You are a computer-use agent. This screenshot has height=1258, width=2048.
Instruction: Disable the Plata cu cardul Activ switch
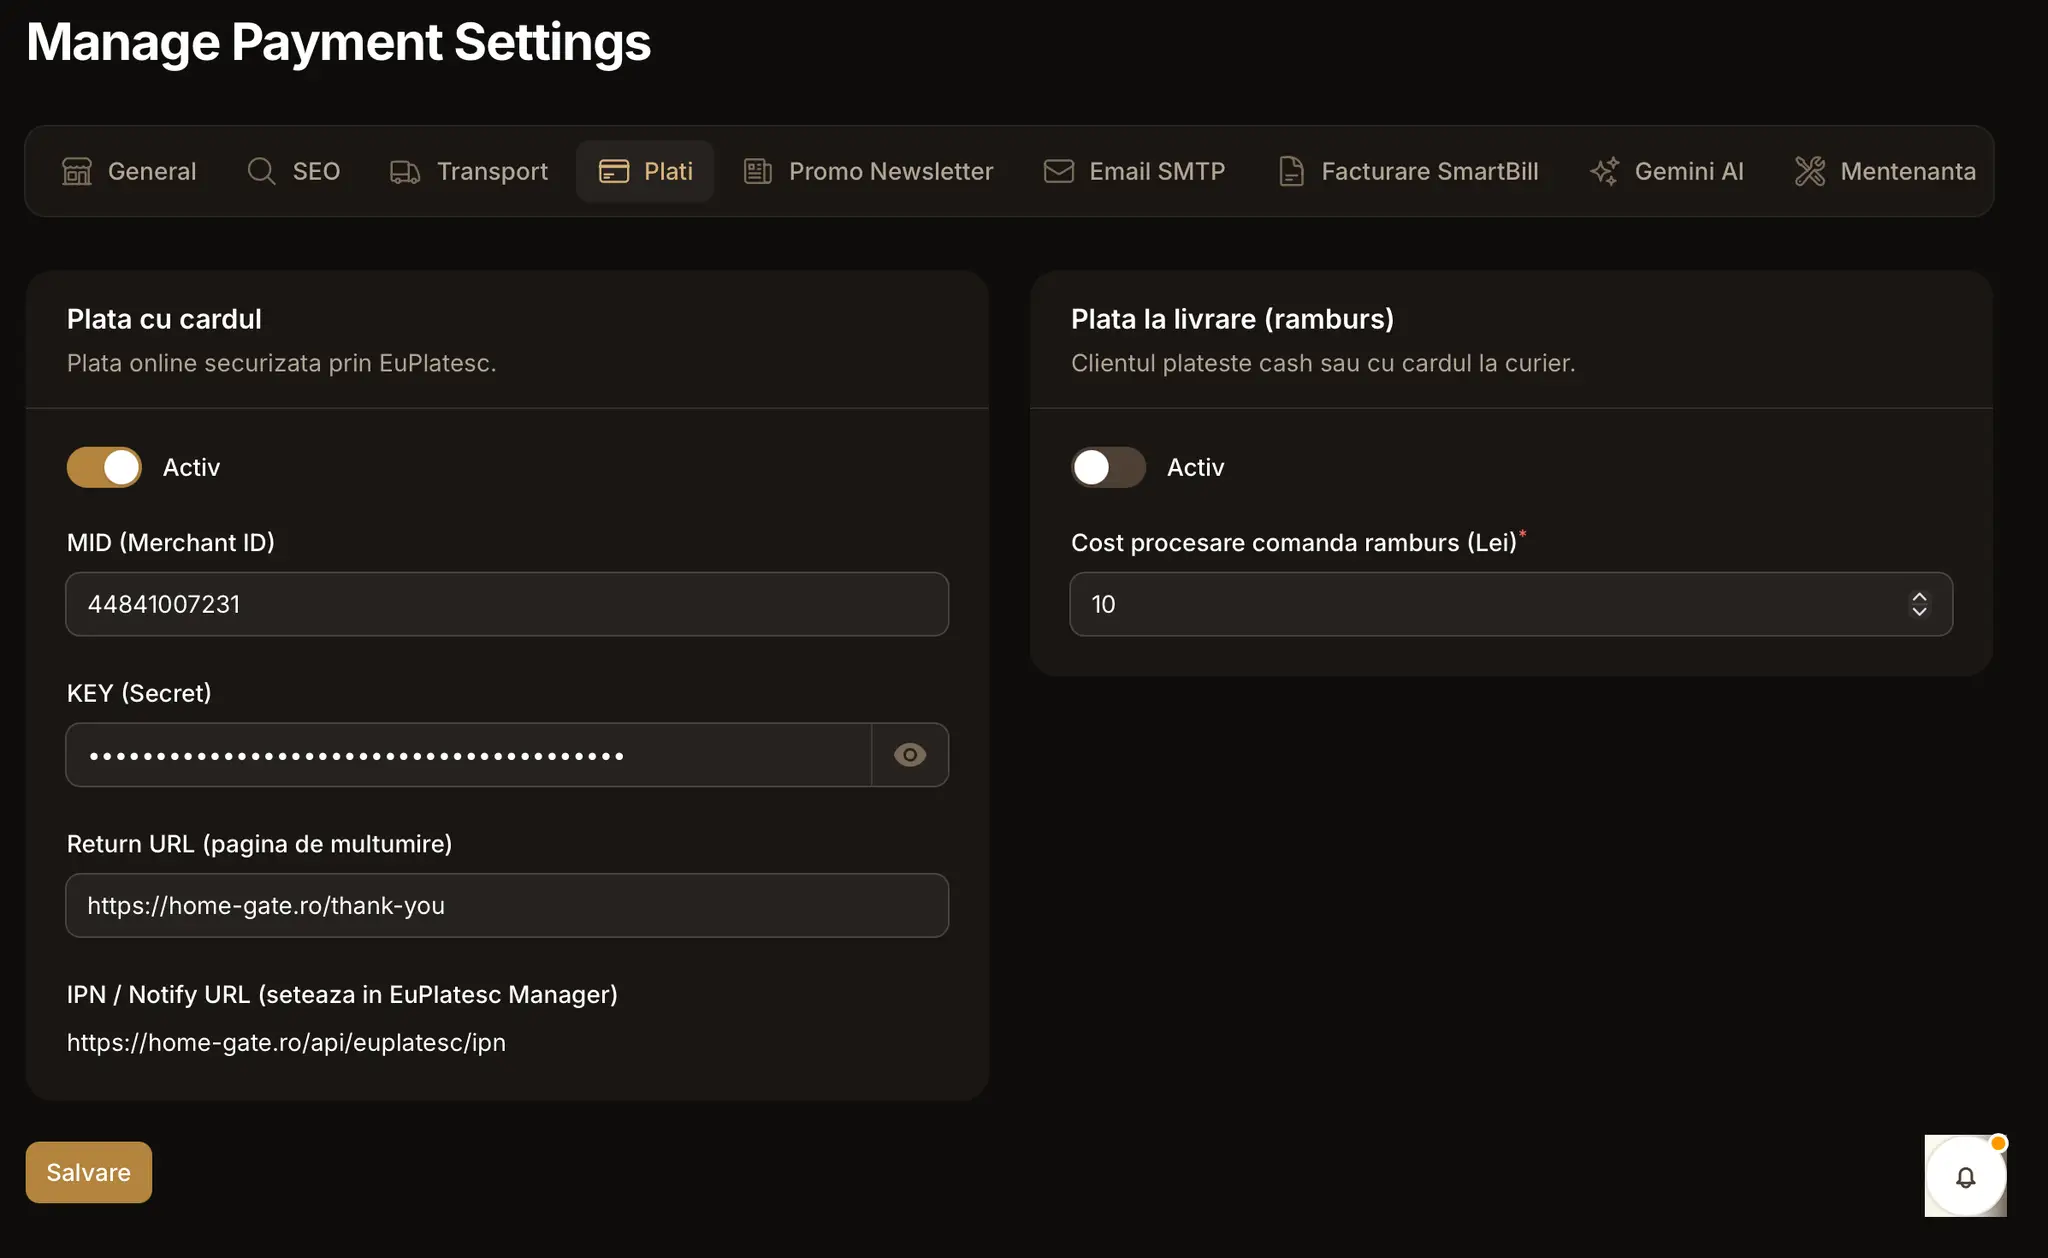click(x=104, y=467)
